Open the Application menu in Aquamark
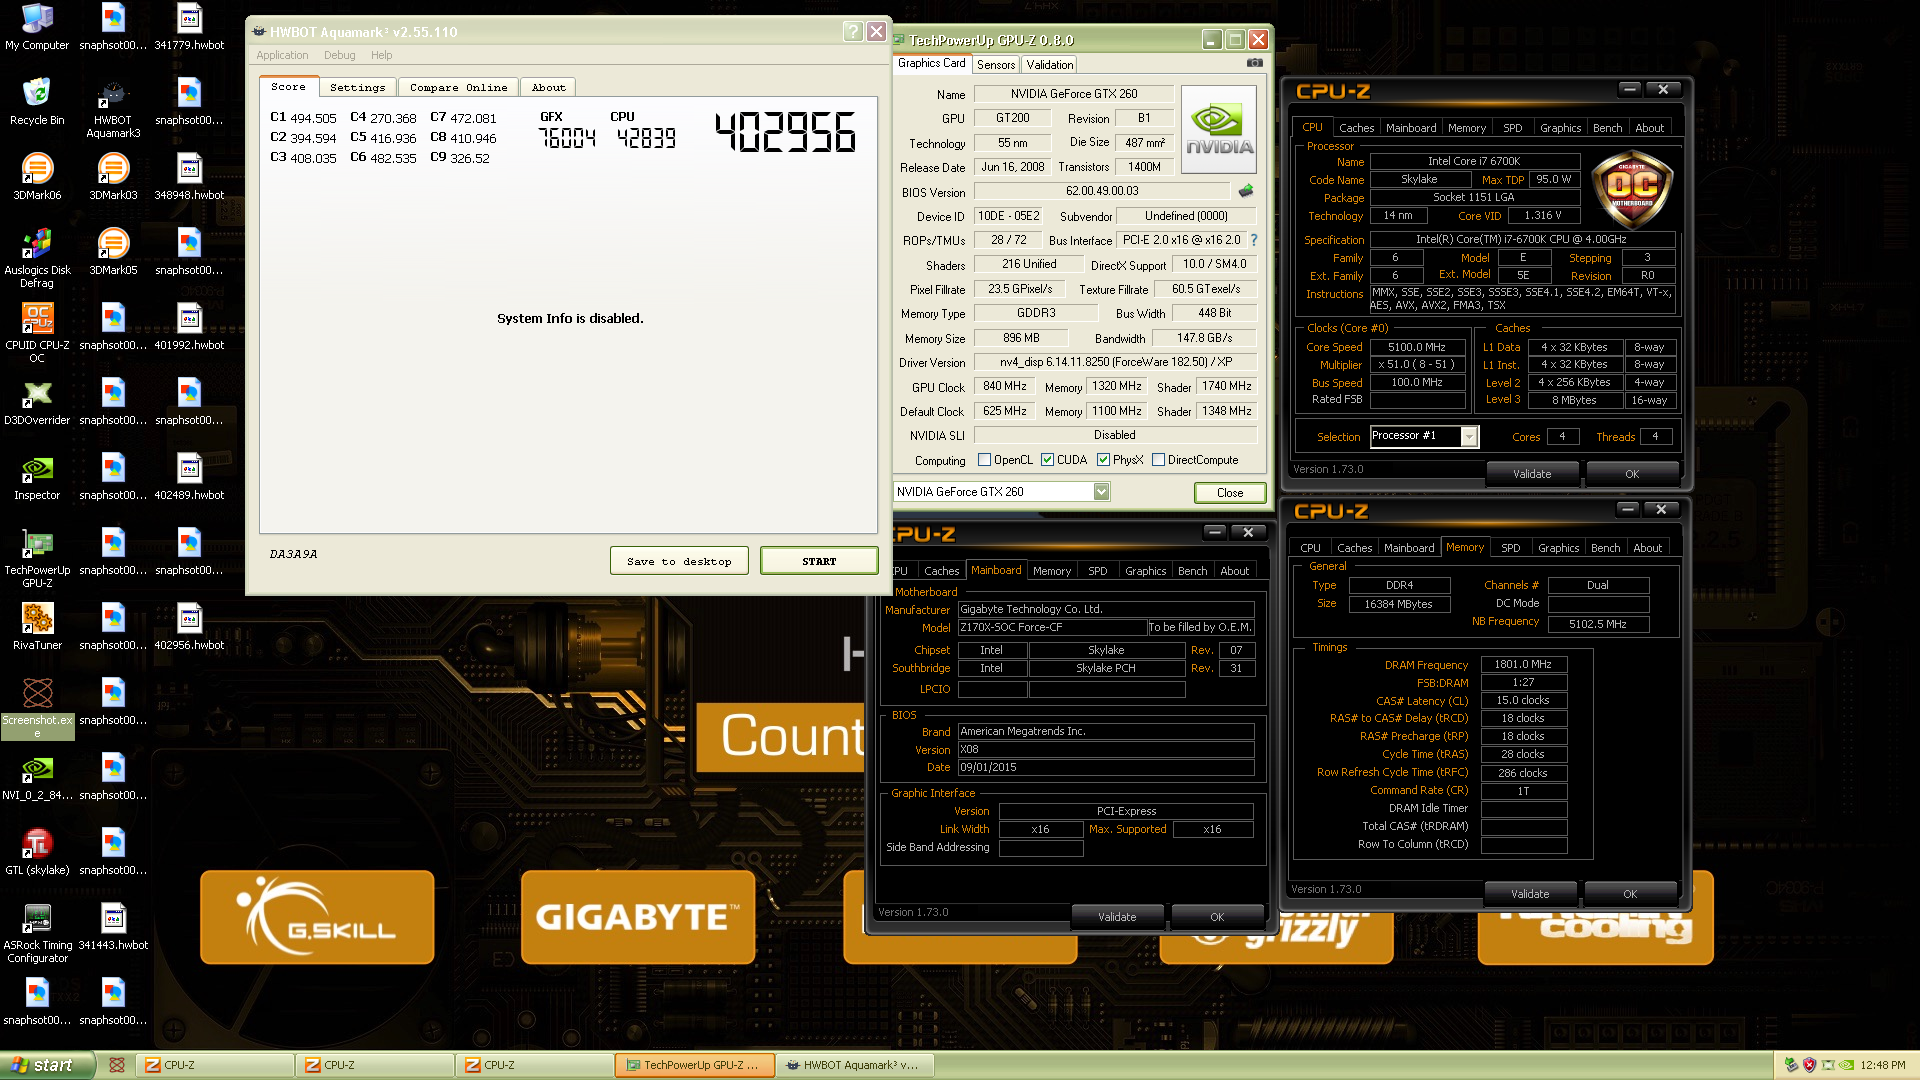 click(x=282, y=55)
